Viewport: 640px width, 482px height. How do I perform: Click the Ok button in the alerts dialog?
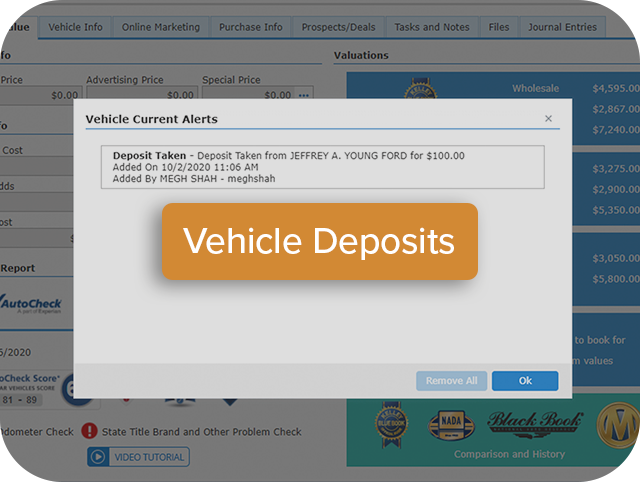(x=525, y=381)
